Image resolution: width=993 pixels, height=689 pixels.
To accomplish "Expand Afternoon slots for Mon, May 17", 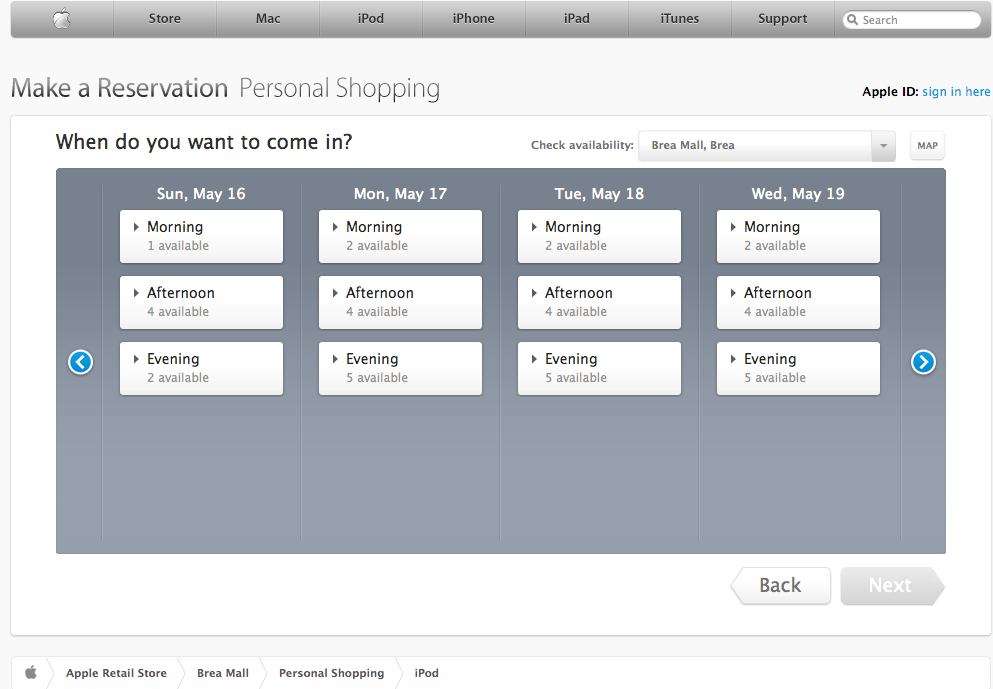I will pos(400,302).
